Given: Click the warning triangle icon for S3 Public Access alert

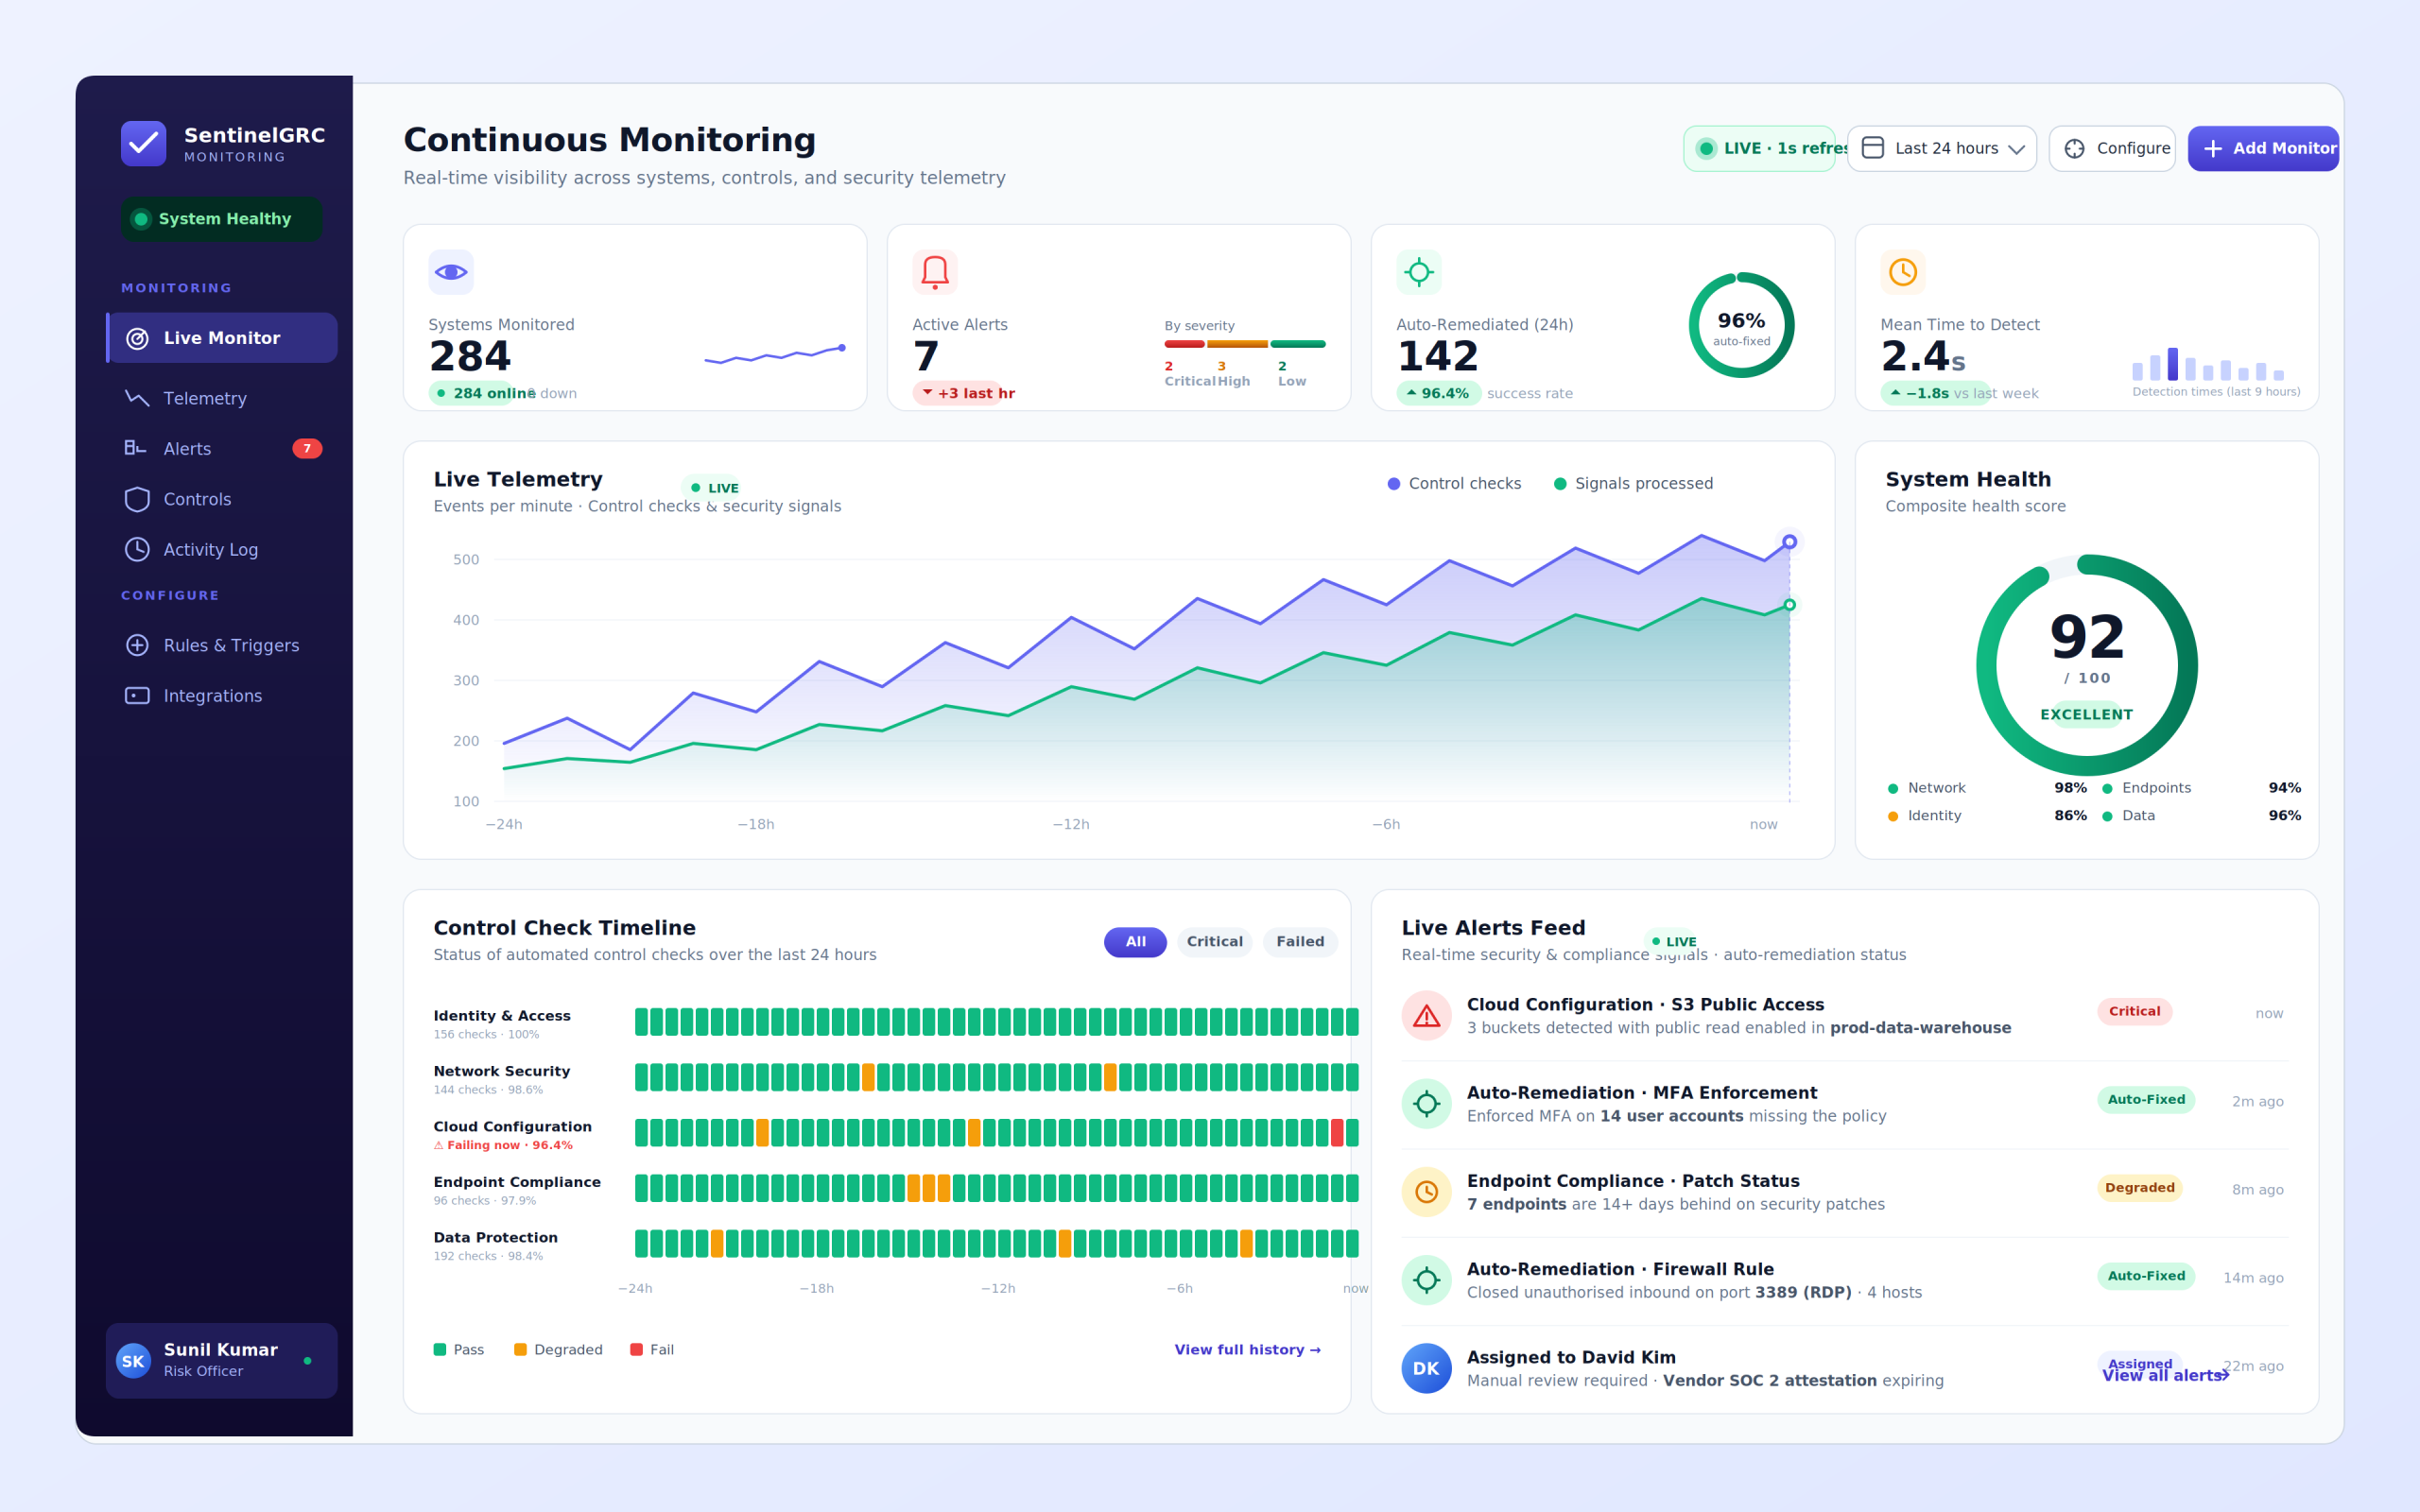Looking at the screenshot, I should 1427,1016.
